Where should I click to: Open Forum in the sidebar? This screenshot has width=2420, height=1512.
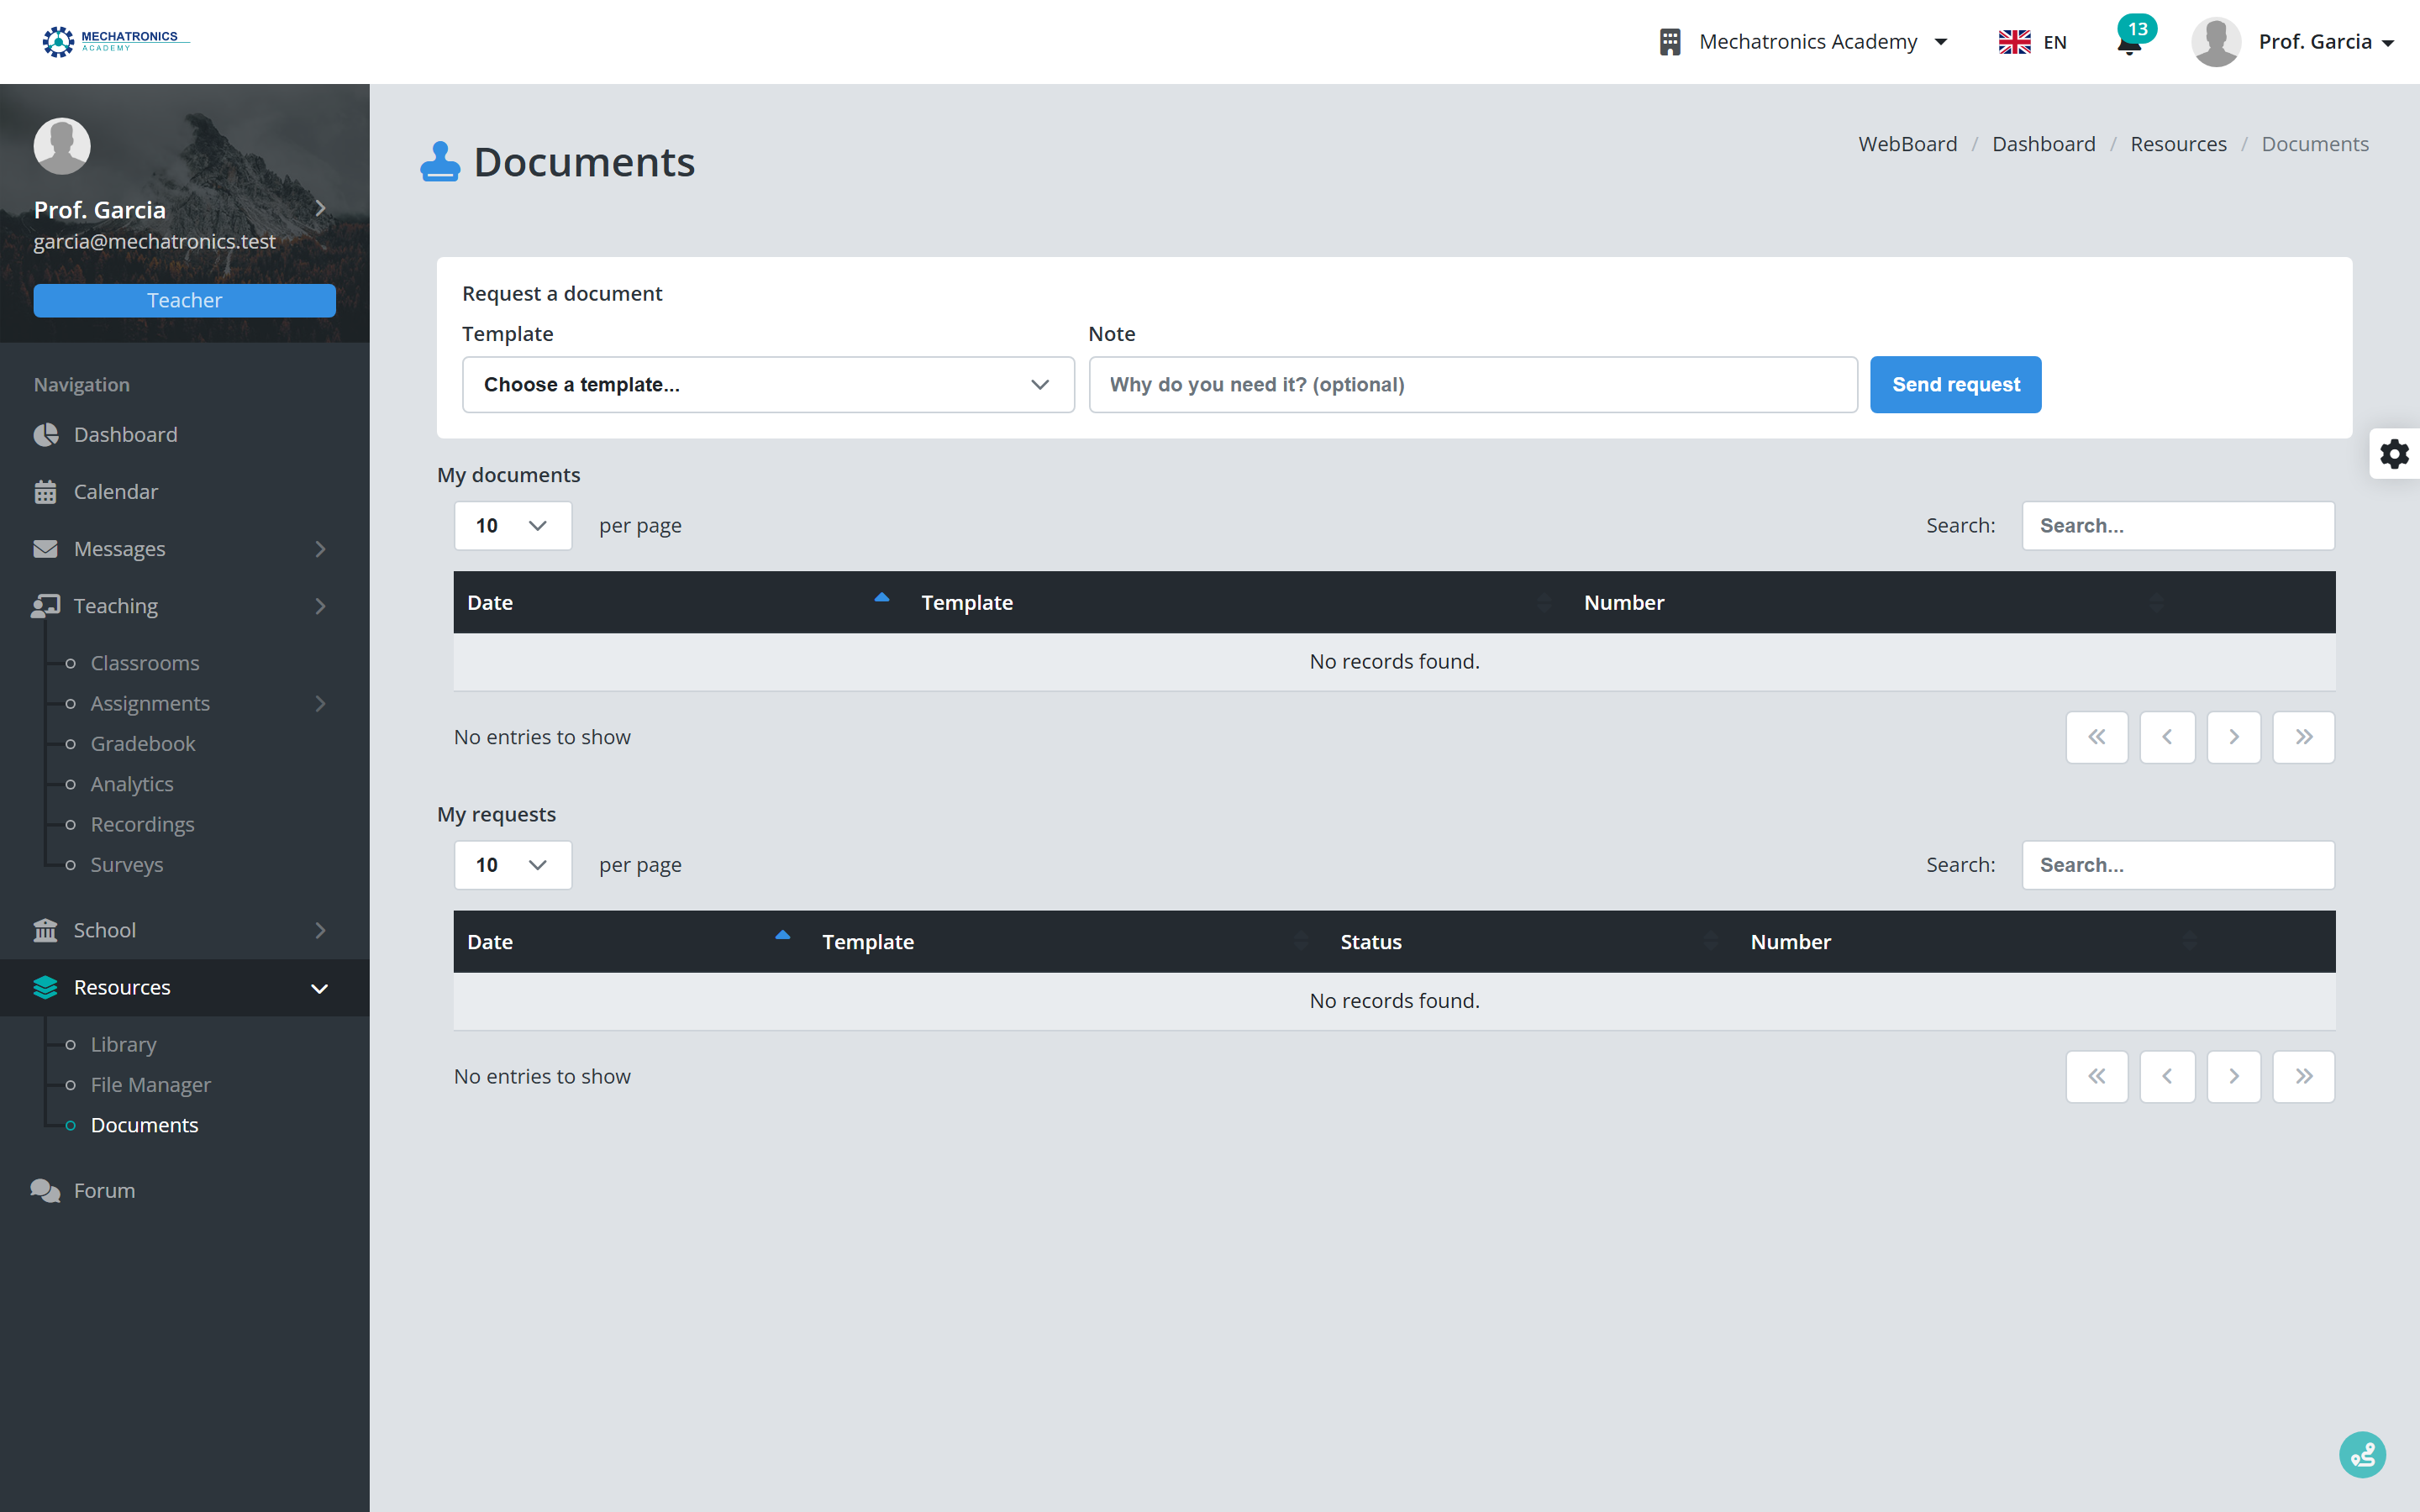pyautogui.click(x=185, y=1191)
